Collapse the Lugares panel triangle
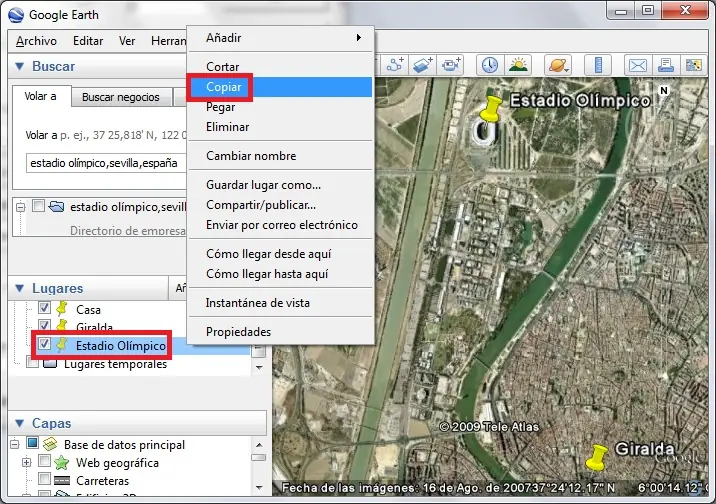The image size is (716, 504). (x=20, y=288)
